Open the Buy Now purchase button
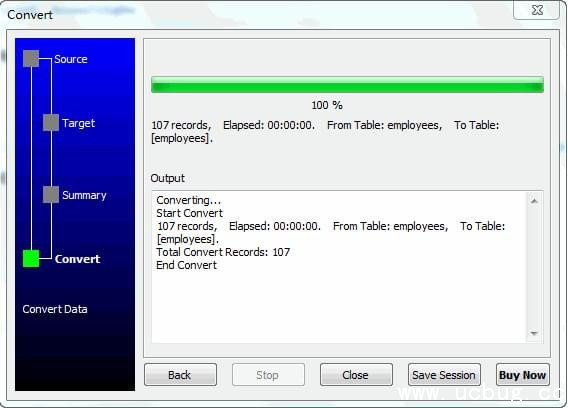 pos(523,375)
